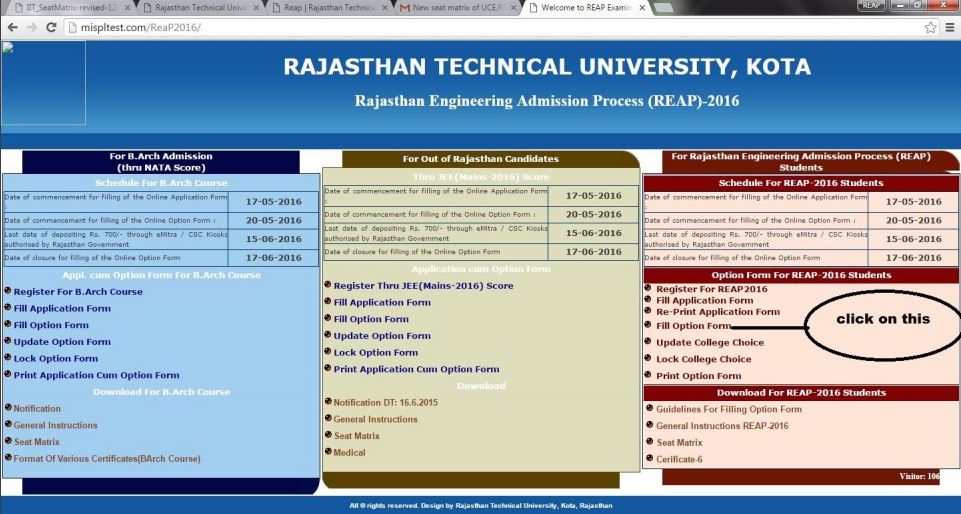Screen dimensions: 961x514
Task: Click the Gmail icon on the New seat matrix tab
Action: pos(405,8)
